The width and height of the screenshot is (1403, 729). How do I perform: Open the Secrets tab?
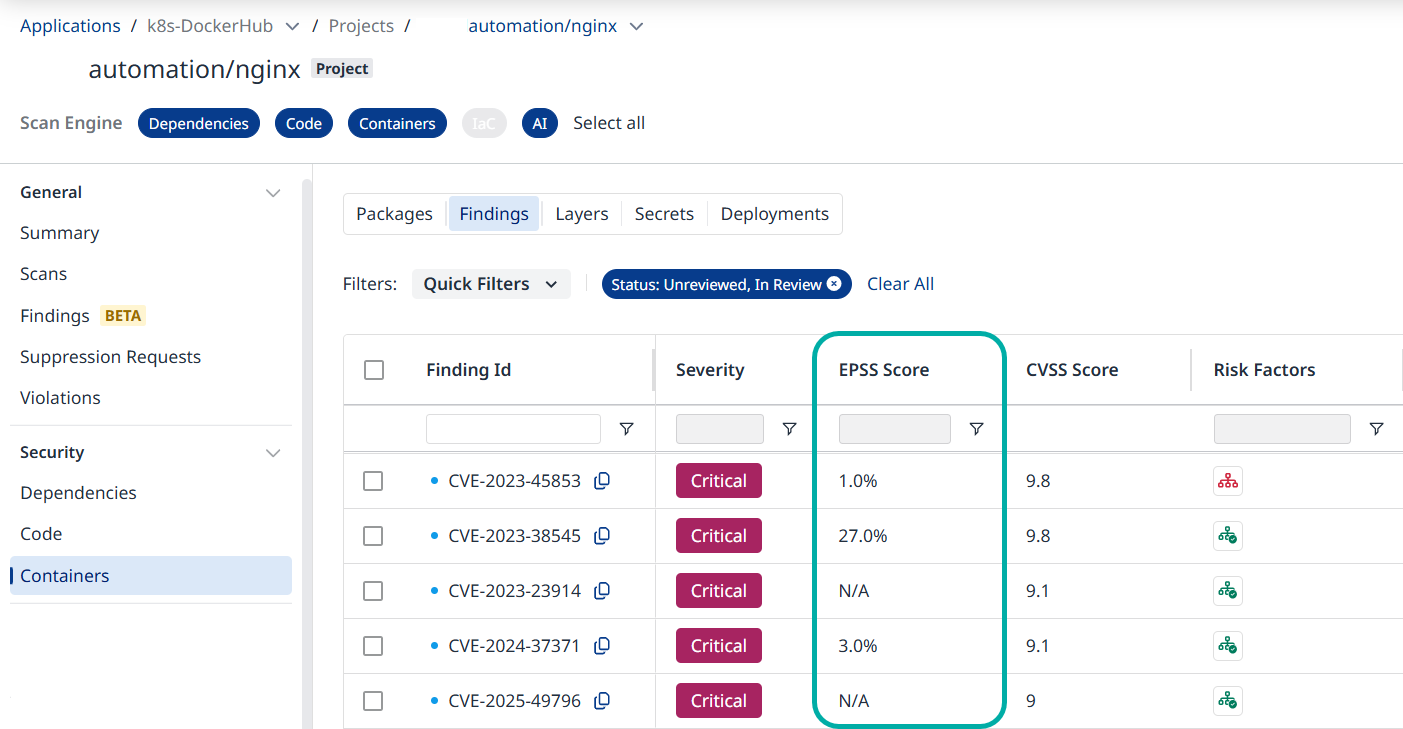pos(664,214)
